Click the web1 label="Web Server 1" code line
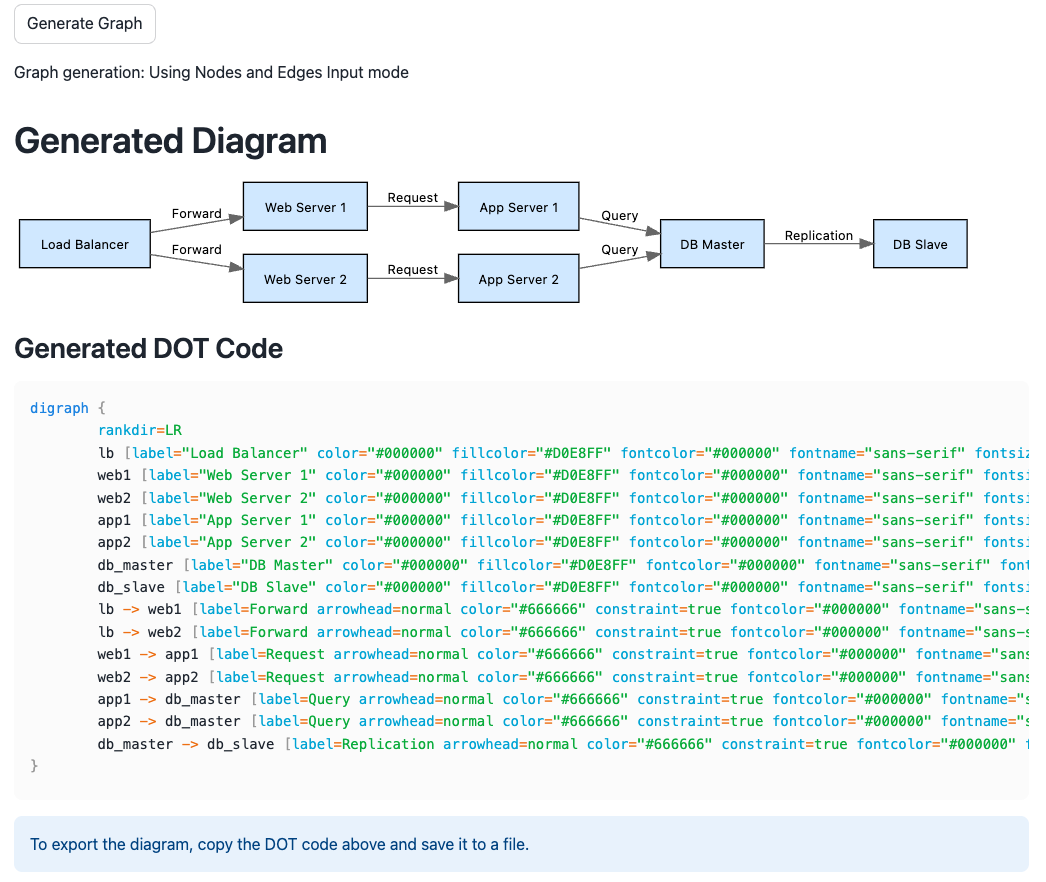The width and height of the screenshot is (1046, 882). (x=563, y=475)
